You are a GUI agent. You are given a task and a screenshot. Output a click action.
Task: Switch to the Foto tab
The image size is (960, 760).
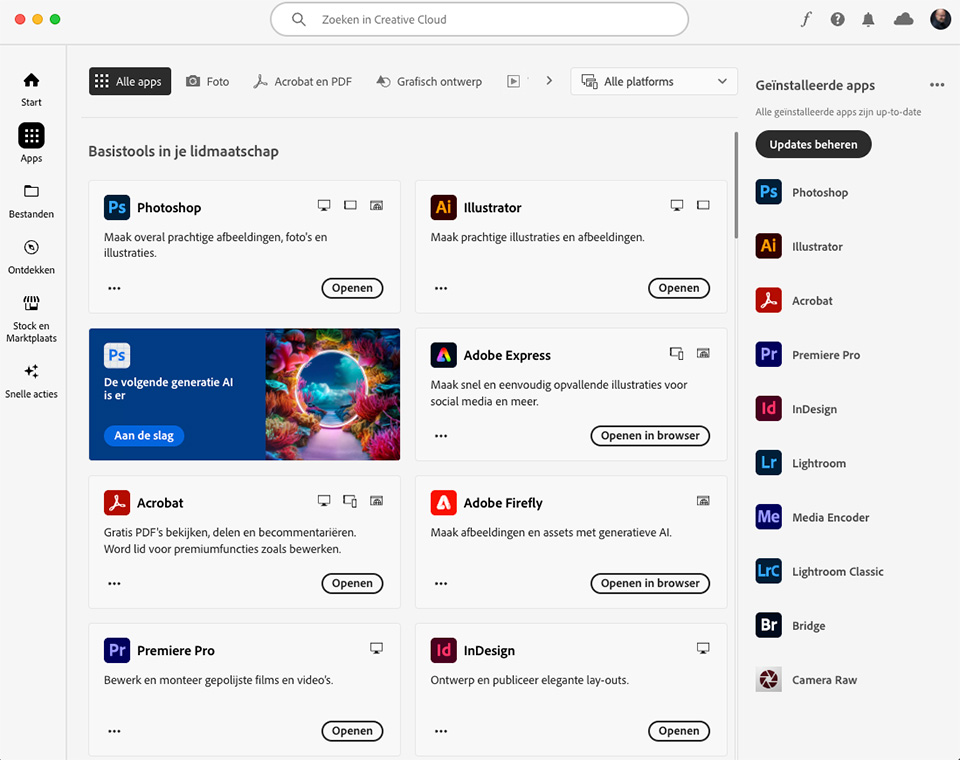point(208,81)
